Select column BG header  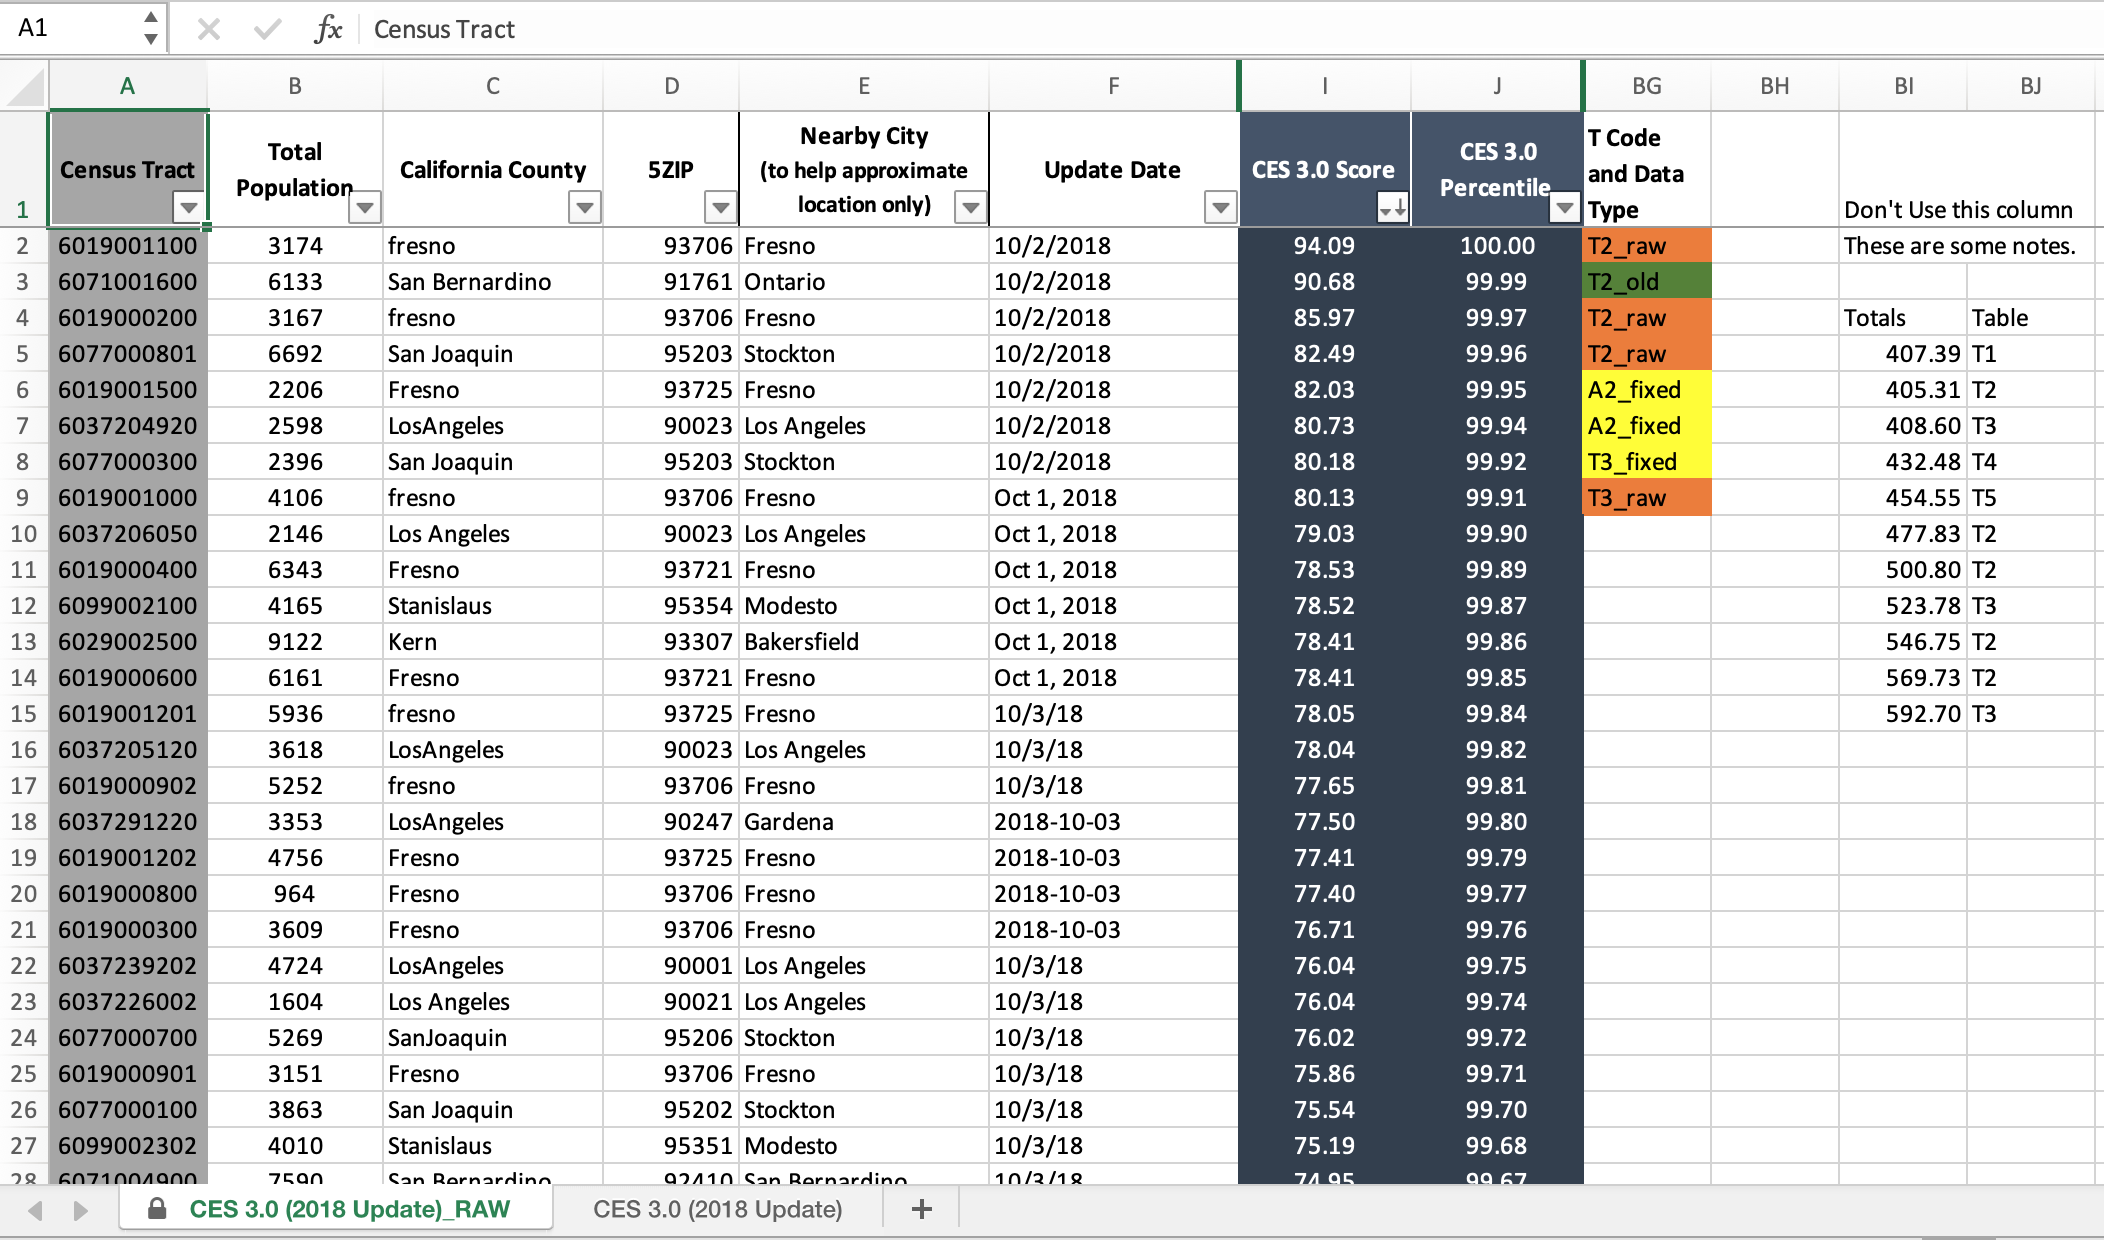(1646, 86)
